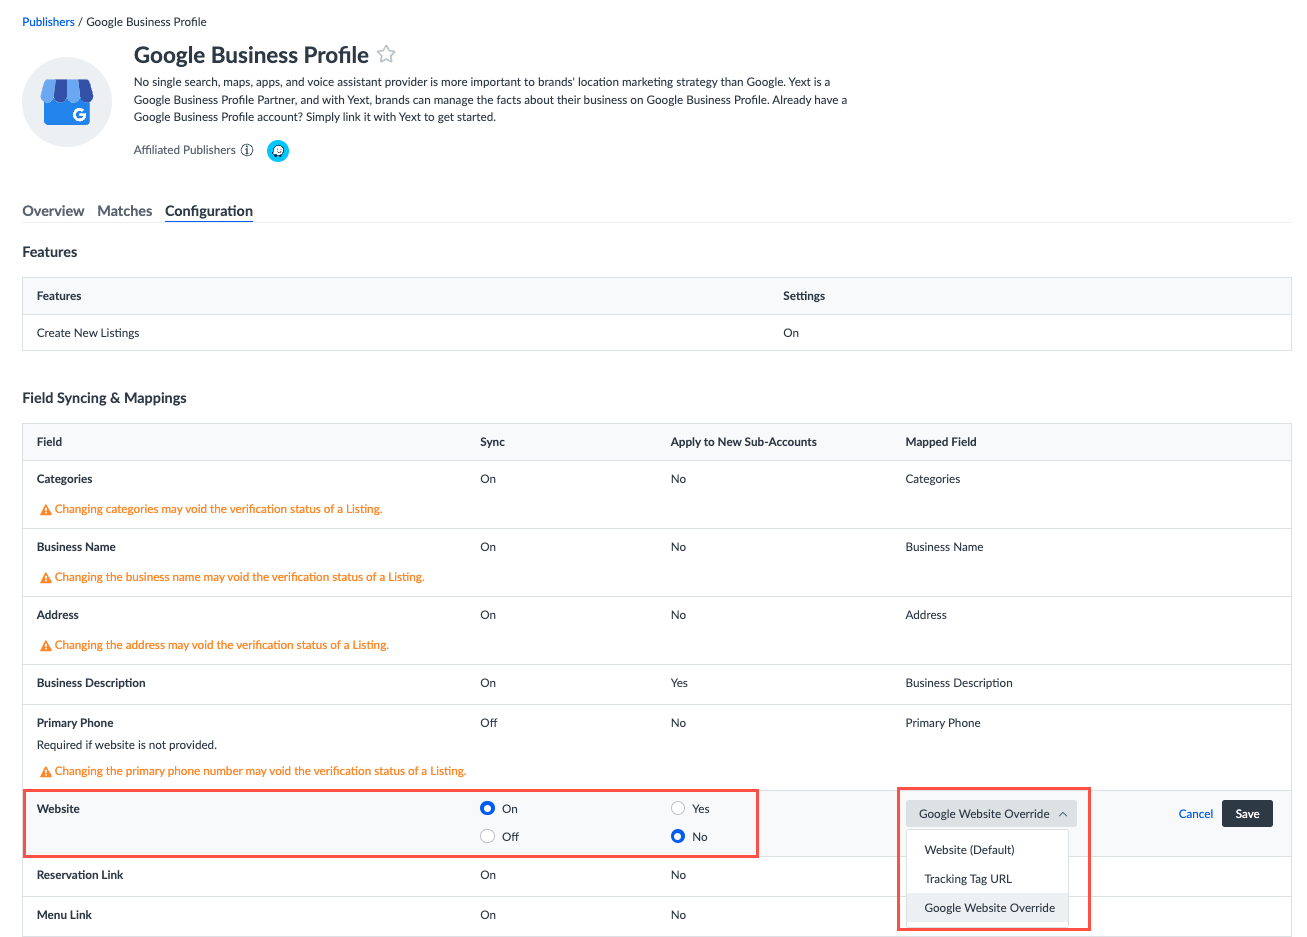1307x937 pixels.
Task: Click the 'Changing the address may void' warning
Action: (221, 645)
